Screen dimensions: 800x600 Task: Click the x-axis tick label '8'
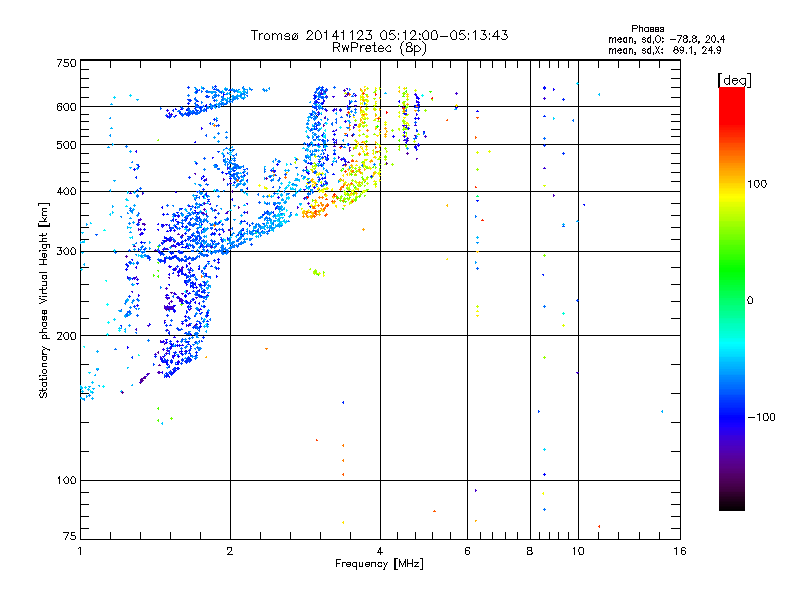tap(530, 551)
